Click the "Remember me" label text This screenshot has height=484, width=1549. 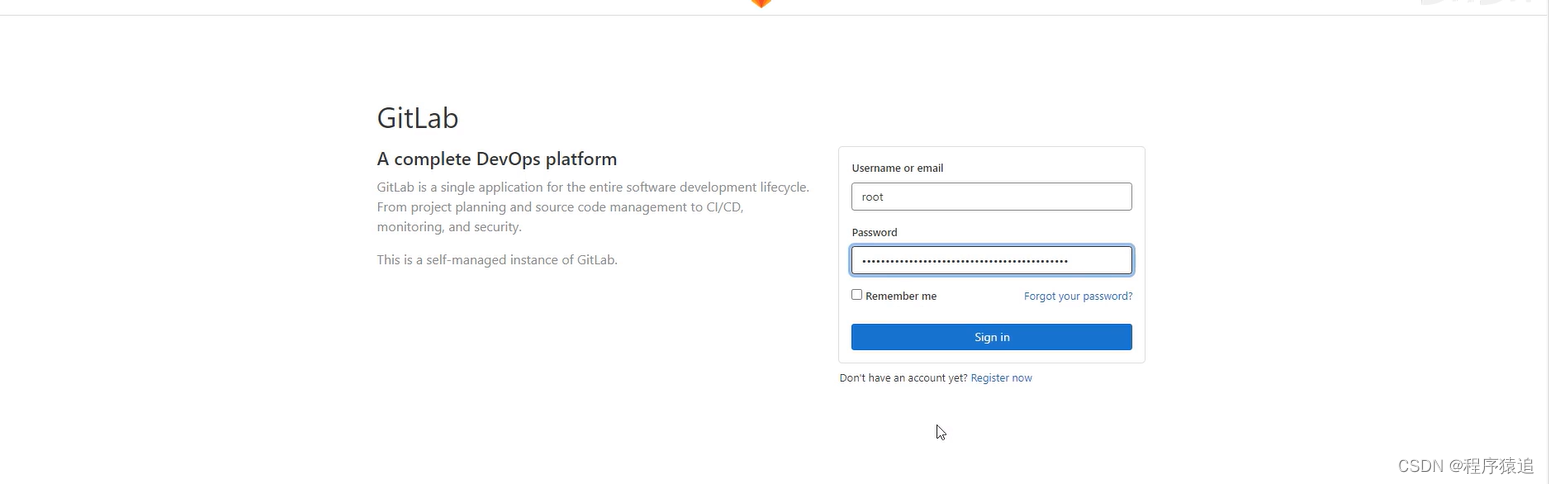pos(901,296)
